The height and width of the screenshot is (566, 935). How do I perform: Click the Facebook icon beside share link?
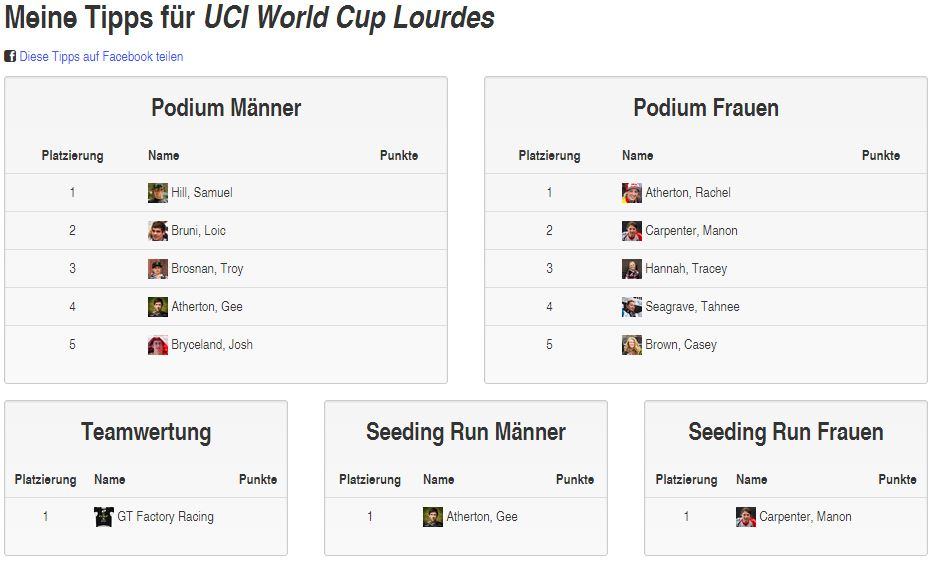click(10, 57)
